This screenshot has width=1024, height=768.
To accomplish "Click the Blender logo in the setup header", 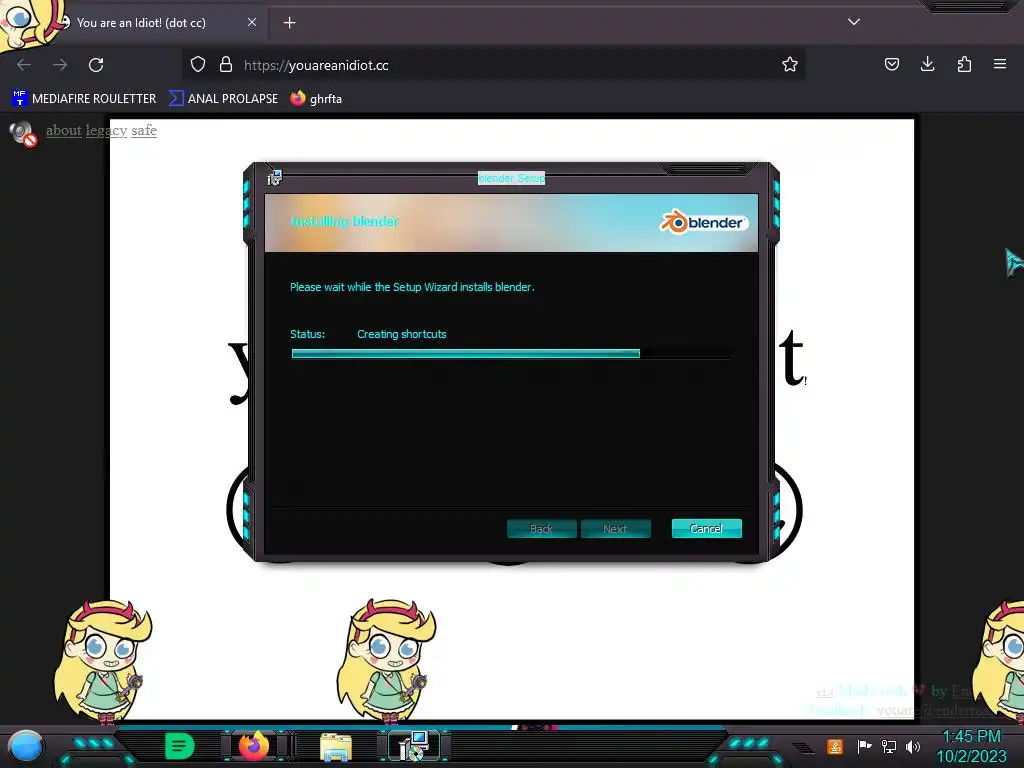I will tap(703, 222).
